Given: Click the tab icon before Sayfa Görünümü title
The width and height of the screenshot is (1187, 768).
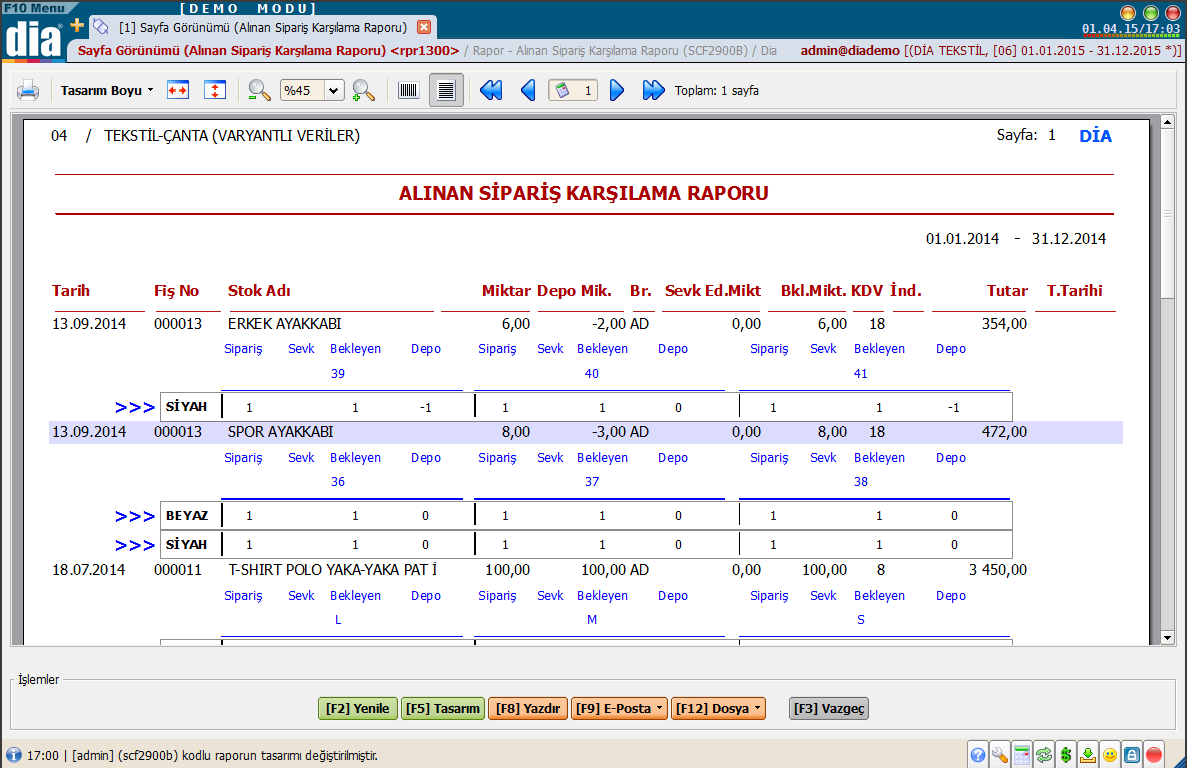Looking at the screenshot, I should coord(100,26).
